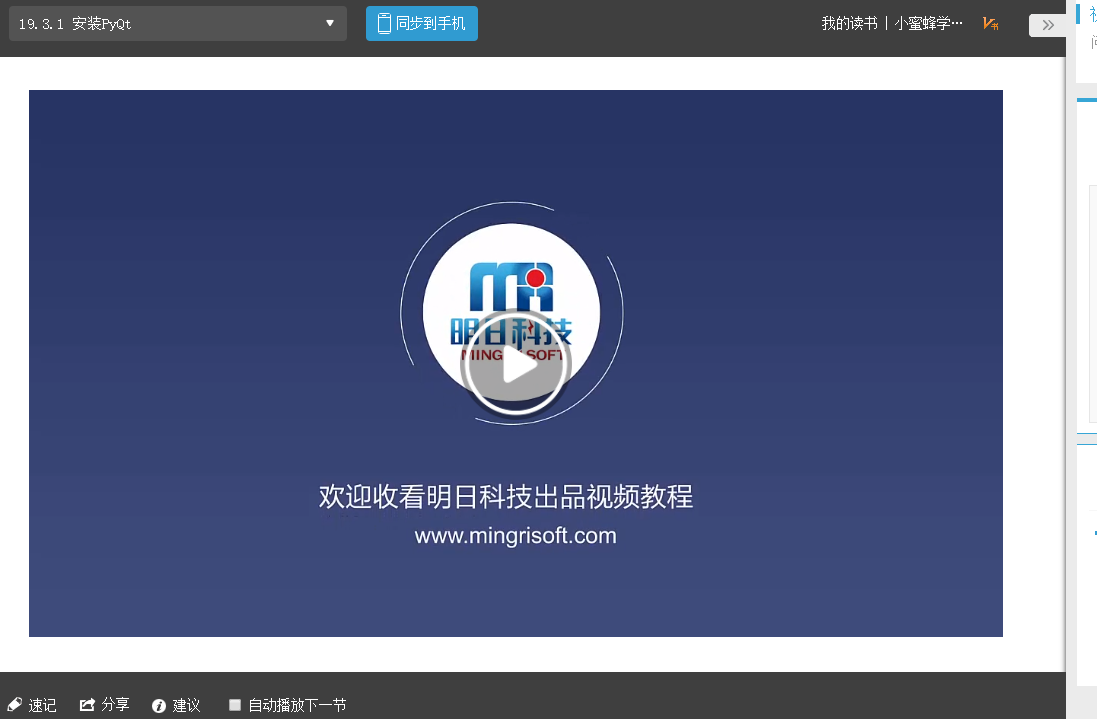
Task: Click the www.mingrisoft.com text in the video
Action: tap(516, 536)
